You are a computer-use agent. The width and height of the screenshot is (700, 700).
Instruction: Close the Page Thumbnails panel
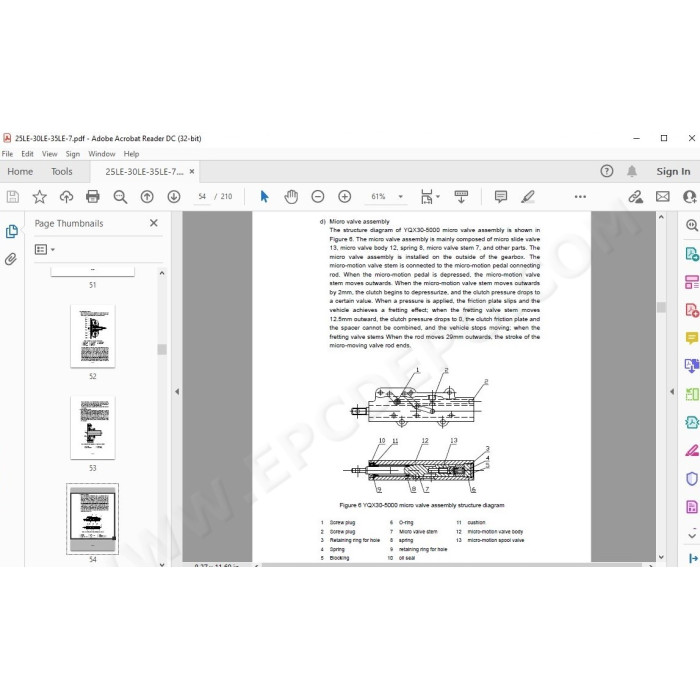coord(154,223)
